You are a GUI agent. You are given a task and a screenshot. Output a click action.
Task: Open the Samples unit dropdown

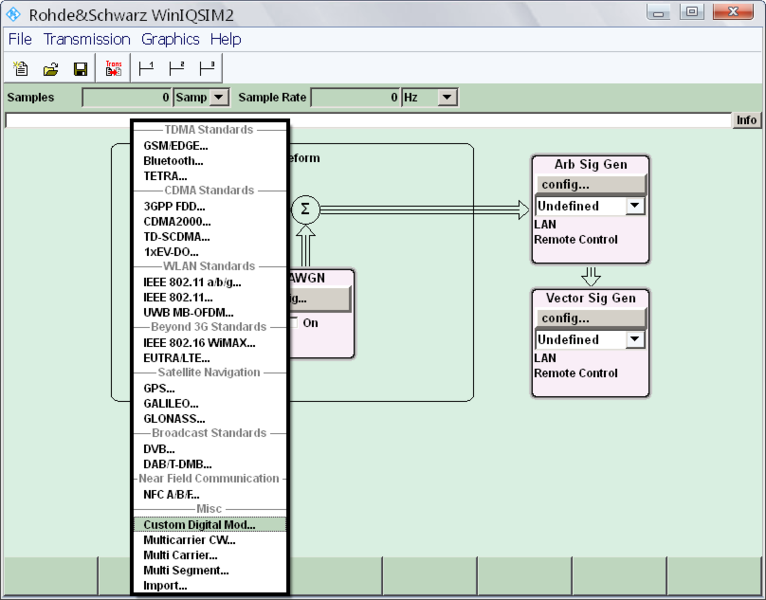coord(219,97)
